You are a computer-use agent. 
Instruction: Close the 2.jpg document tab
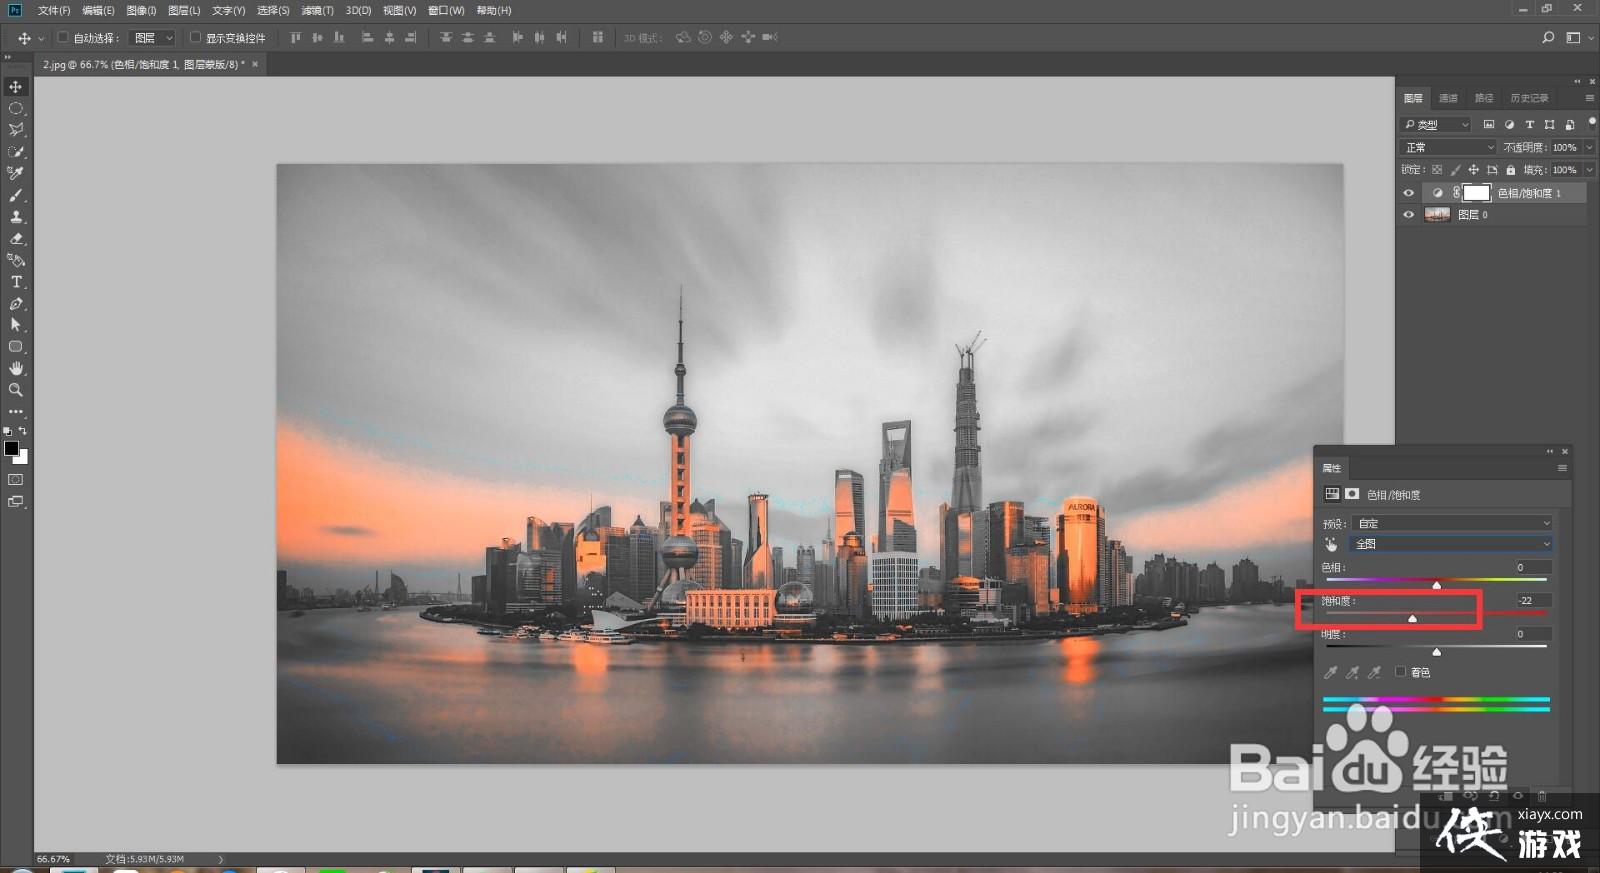click(255, 64)
